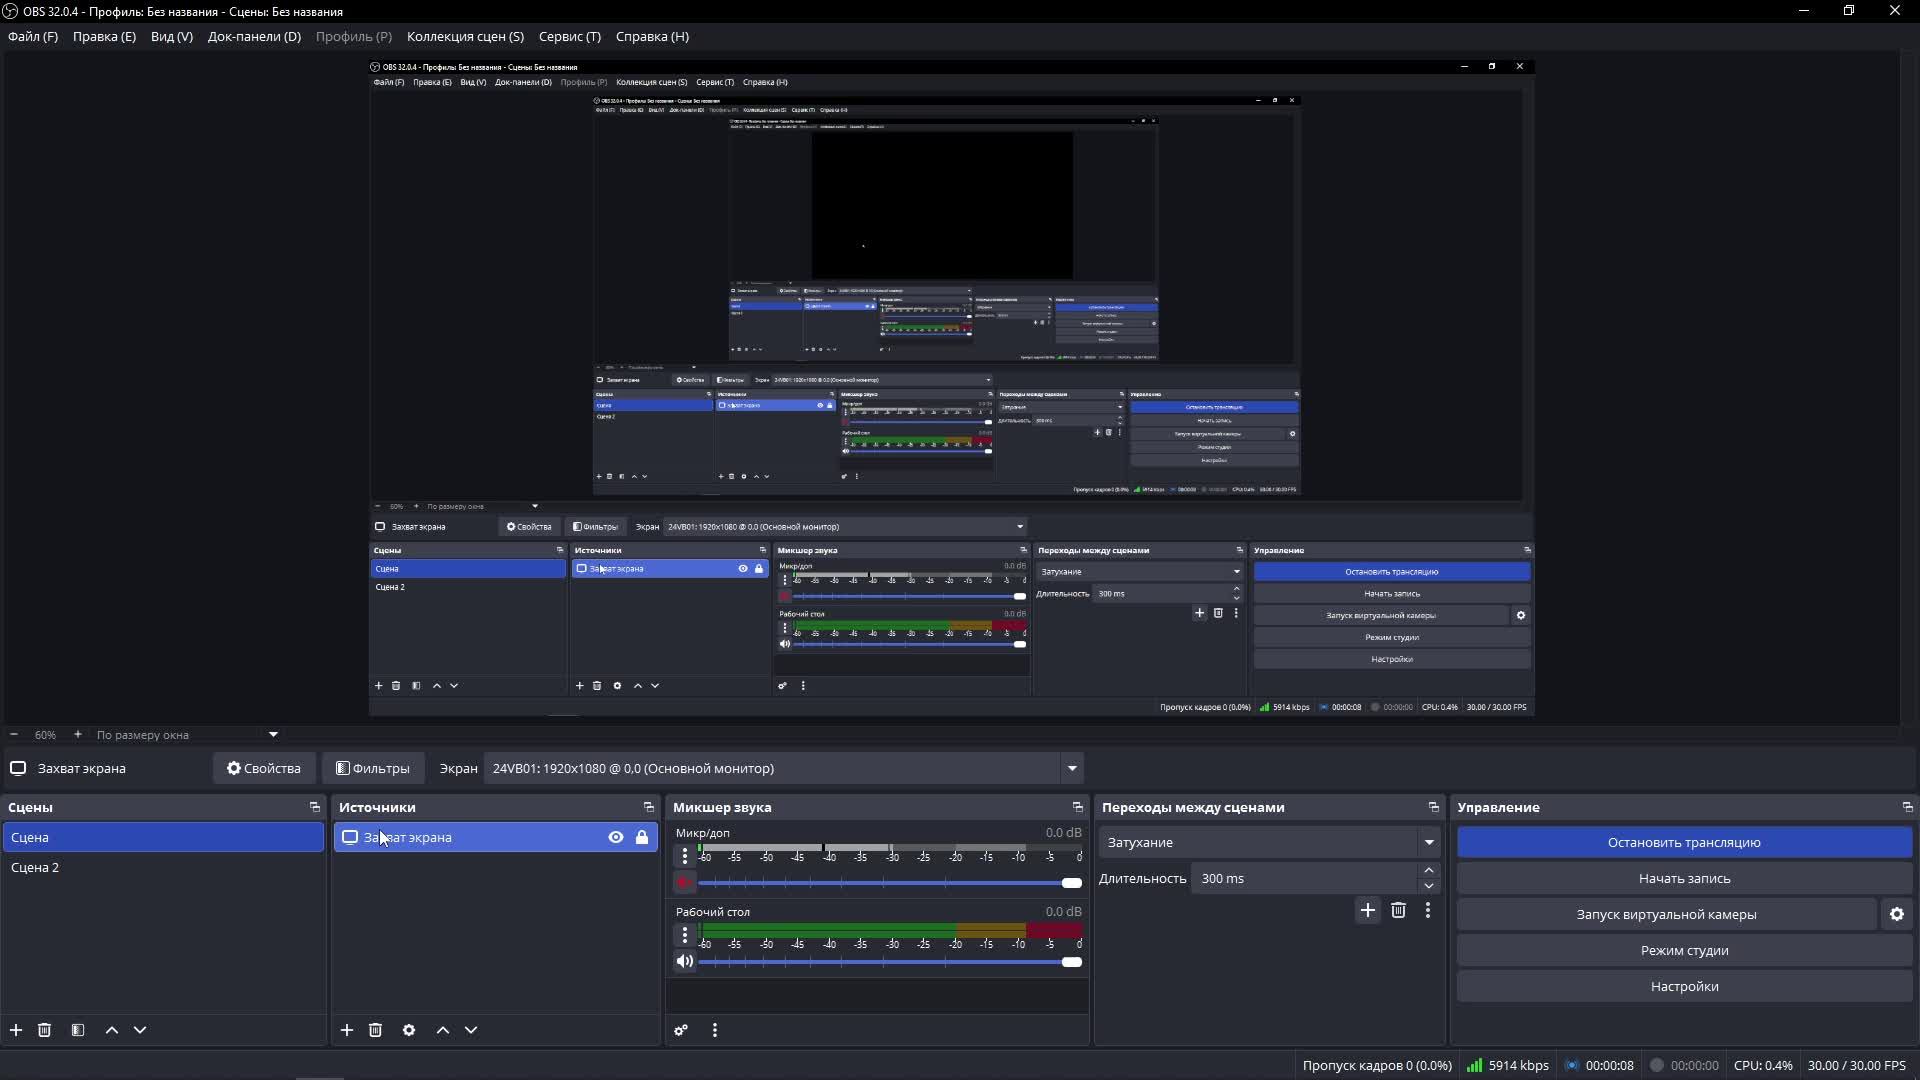
Task: Click Остановить трансляцию button
Action: (x=1684, y=842)
